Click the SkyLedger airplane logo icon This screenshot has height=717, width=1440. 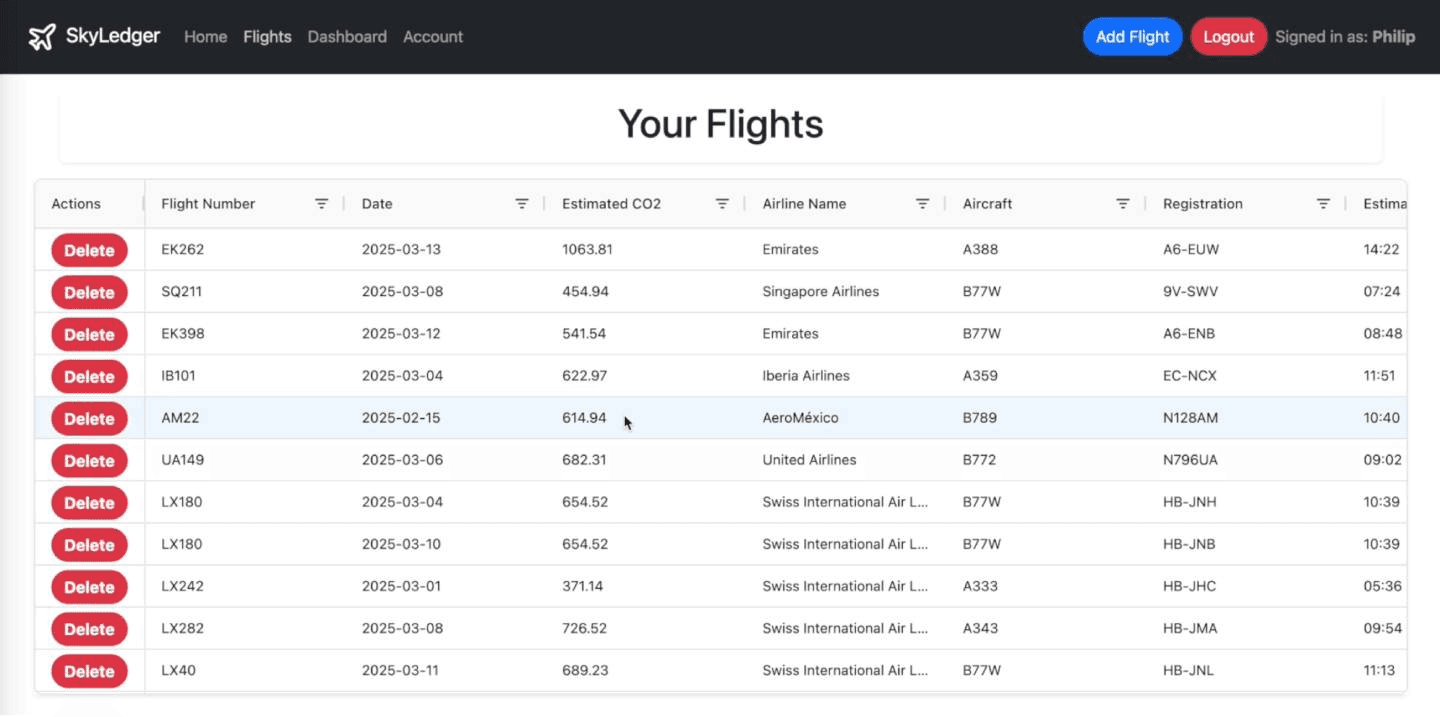42,37
